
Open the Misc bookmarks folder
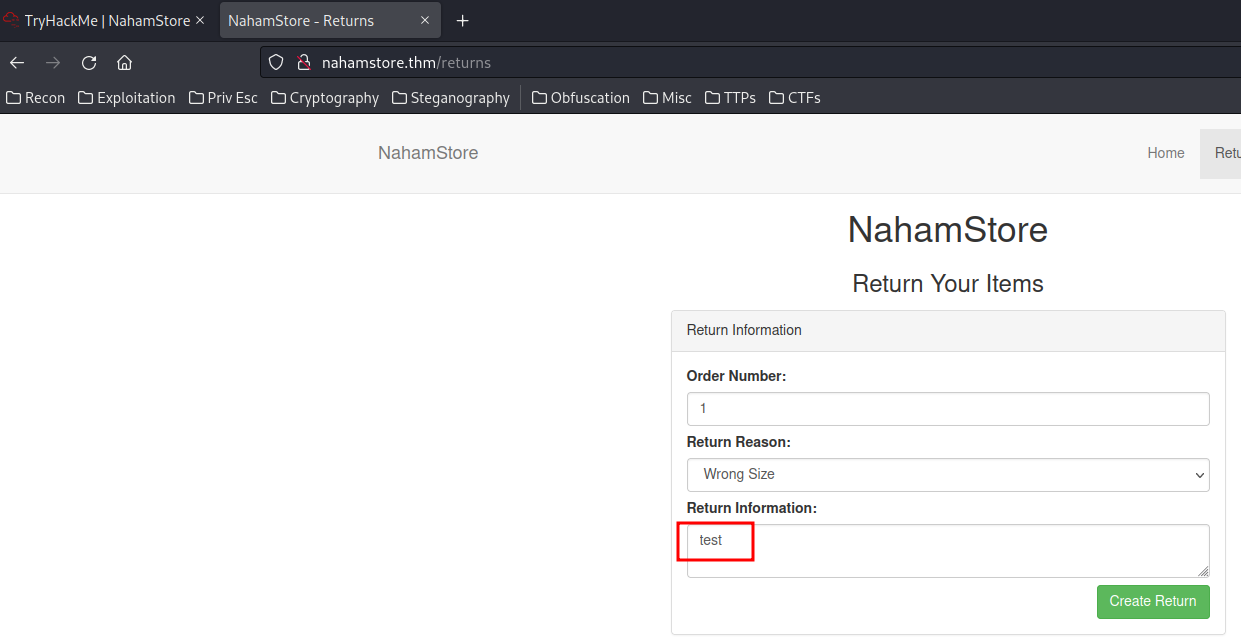667,98
